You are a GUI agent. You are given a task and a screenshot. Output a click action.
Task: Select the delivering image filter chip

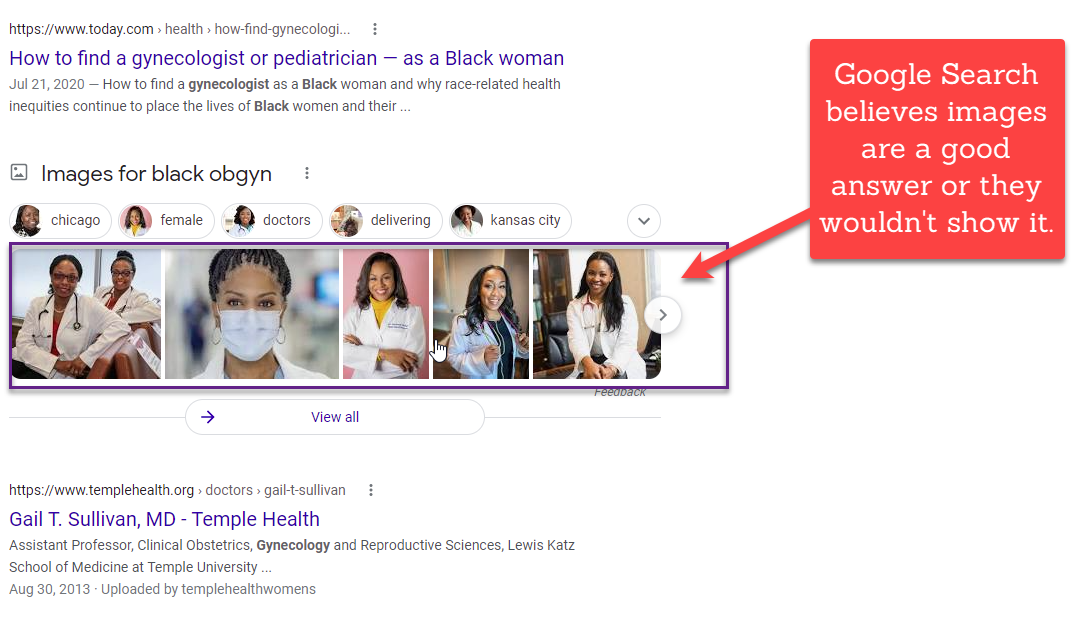[x=386, y=220]
